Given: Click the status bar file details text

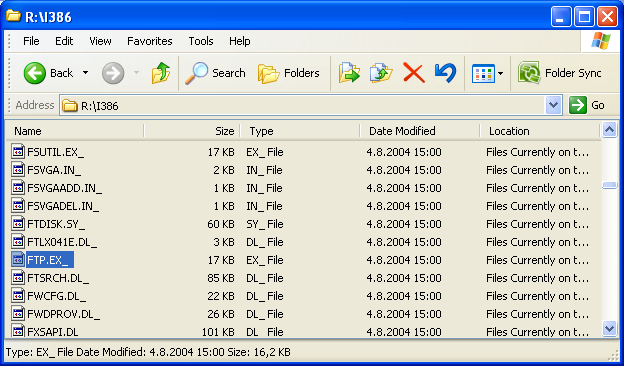Looking at the screenshot, I should point(148,352).
